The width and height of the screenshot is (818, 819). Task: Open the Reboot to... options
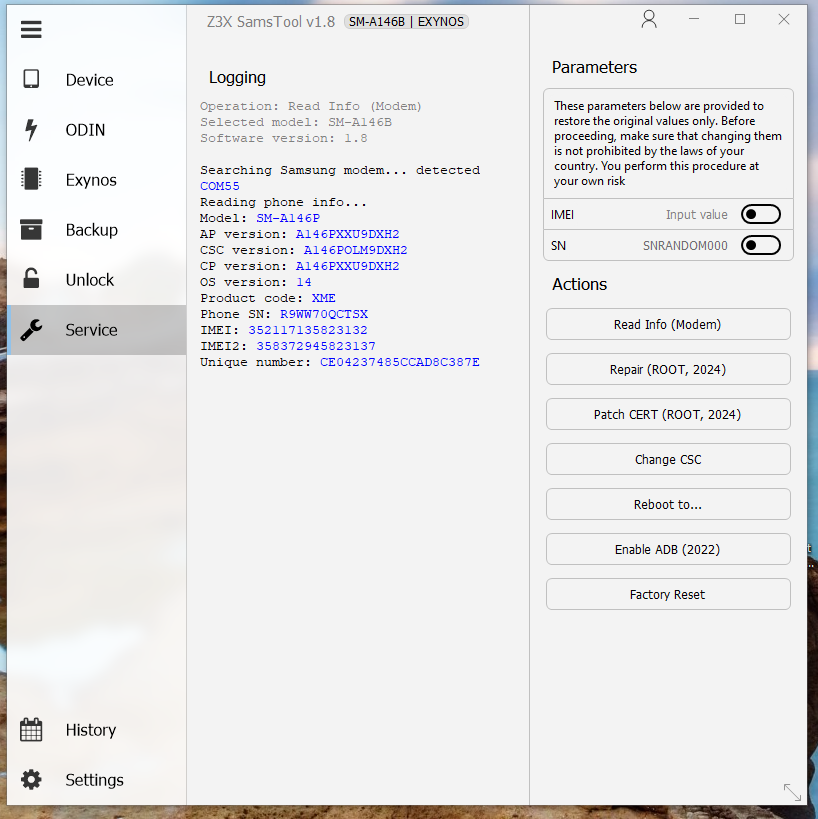(668, 504)
